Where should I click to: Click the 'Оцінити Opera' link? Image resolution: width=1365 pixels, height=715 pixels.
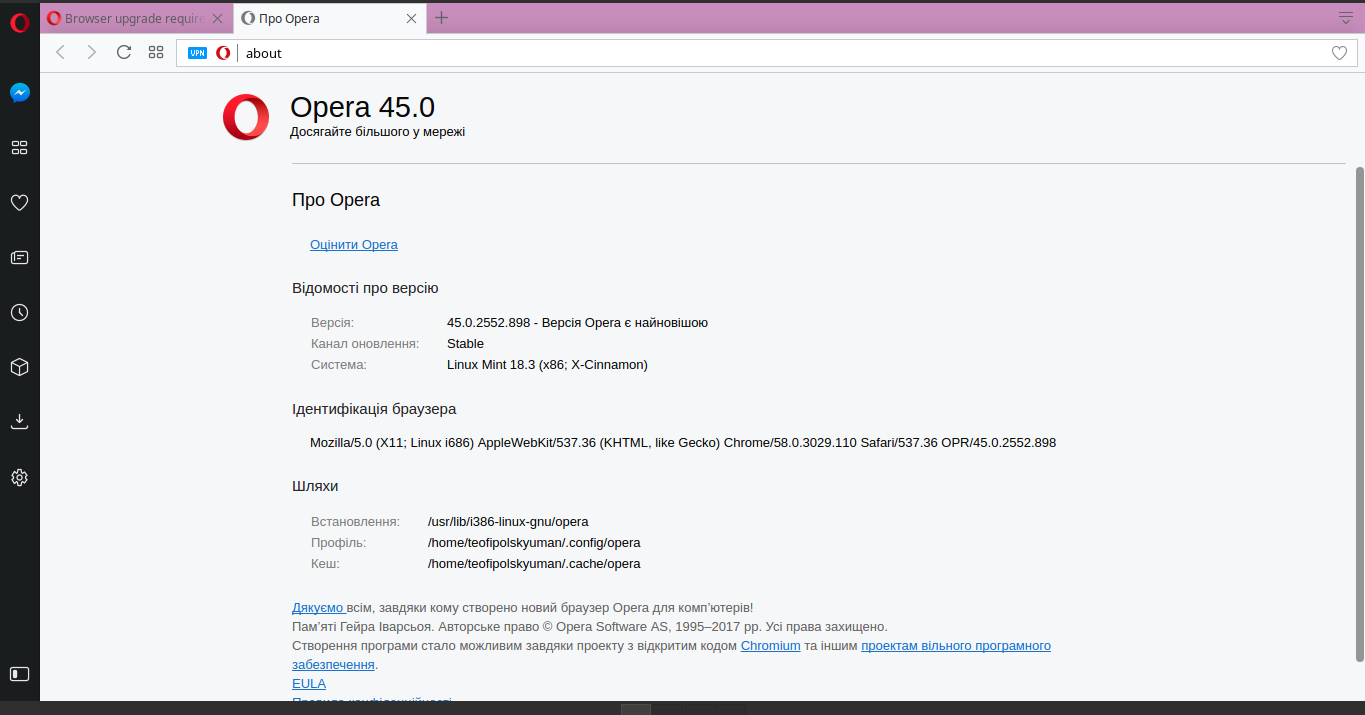[x=354, y=245]
